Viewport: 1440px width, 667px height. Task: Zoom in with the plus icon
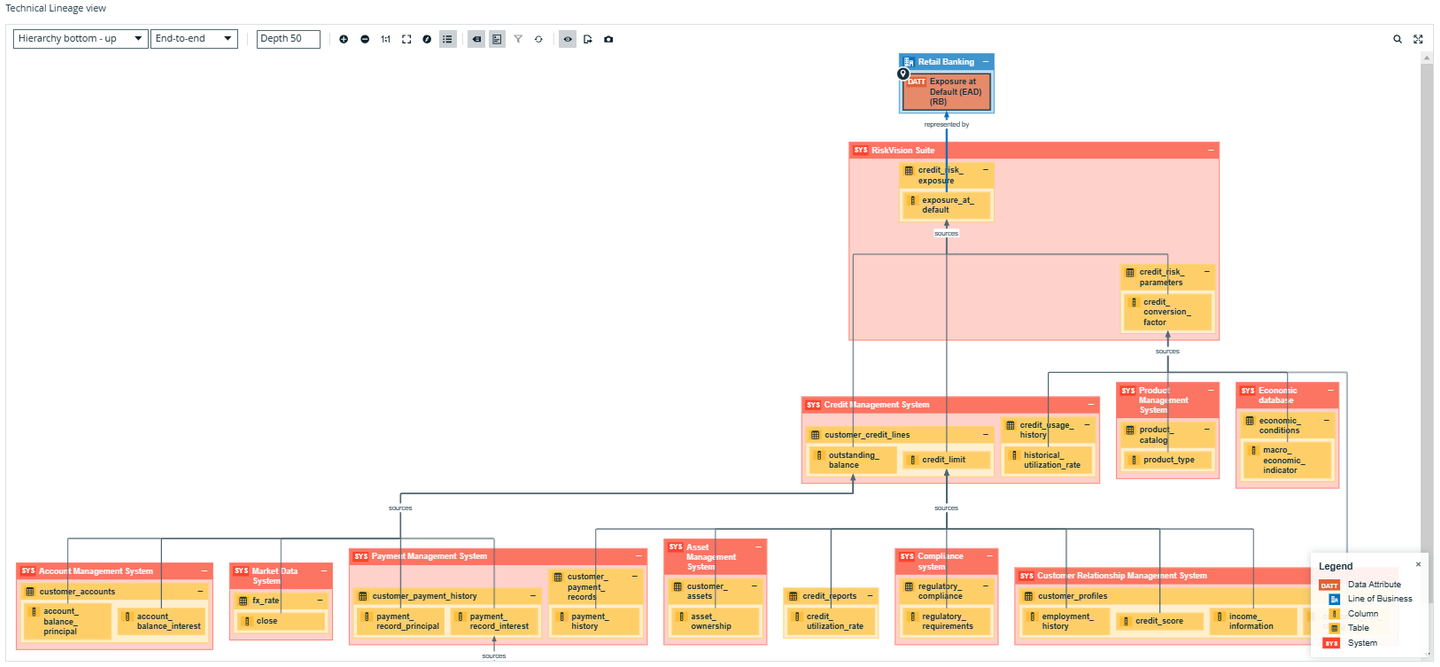coord(344,39)
